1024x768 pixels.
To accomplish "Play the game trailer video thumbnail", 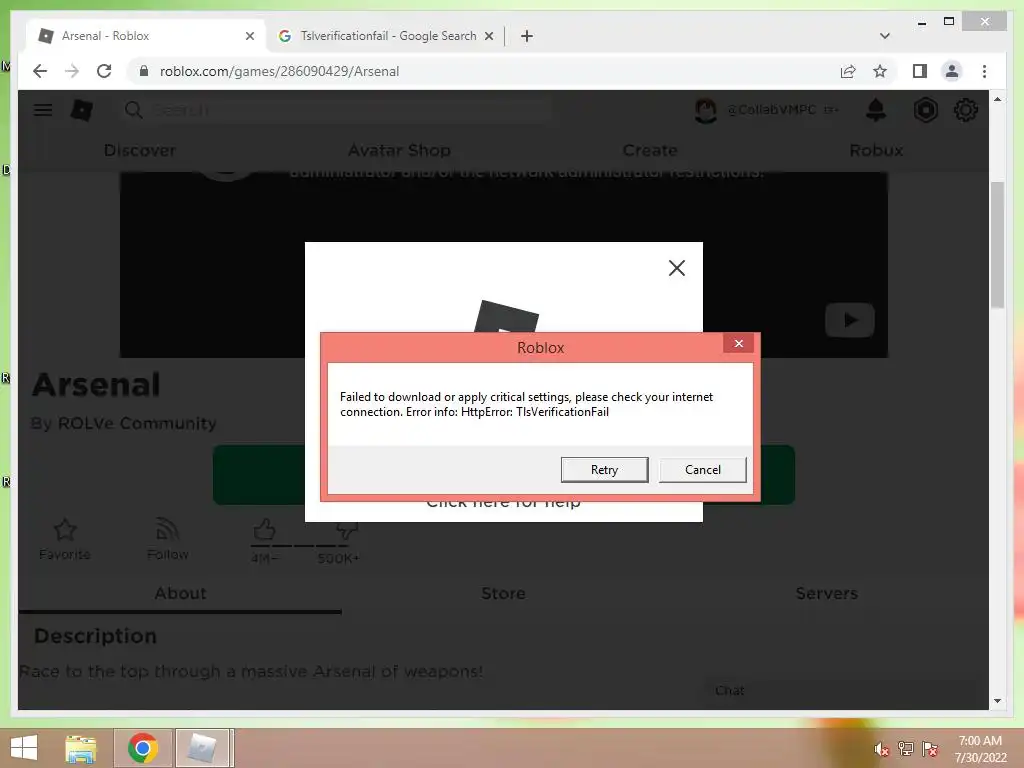I will [x=849, y=320].
